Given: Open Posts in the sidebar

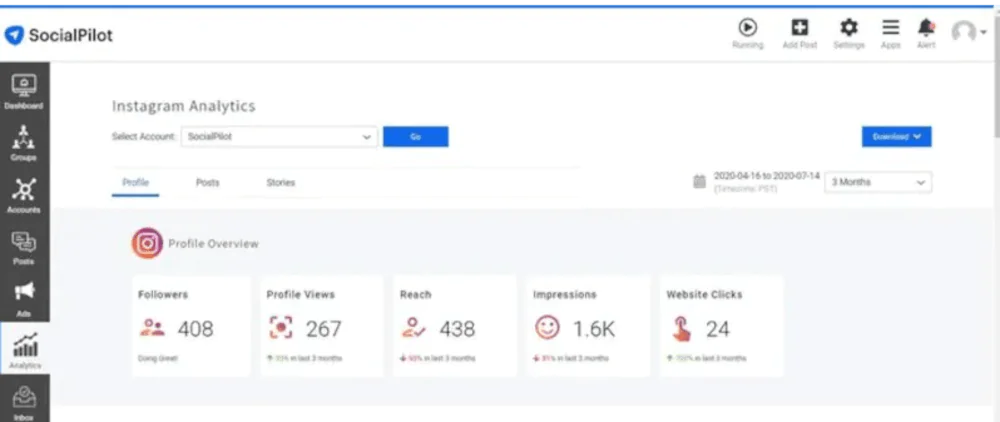Looking at the screenshot, I should (x=24, y=247).
